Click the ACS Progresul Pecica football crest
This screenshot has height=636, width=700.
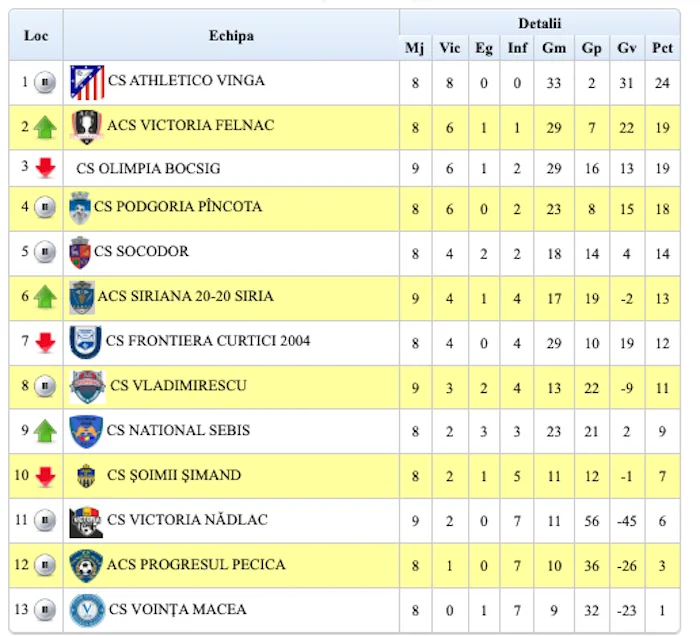(86, 565)
